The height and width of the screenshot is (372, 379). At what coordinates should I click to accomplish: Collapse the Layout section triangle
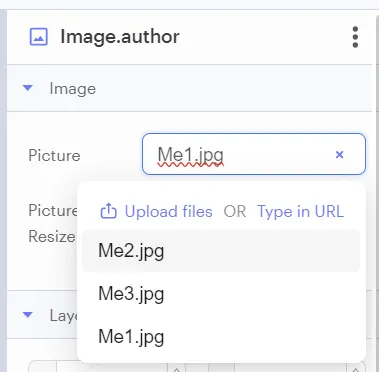[28, 315]
